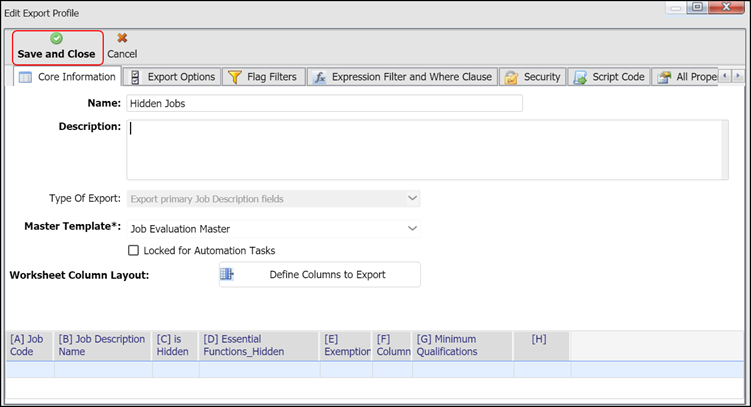Enable Locked for Automation Tasks checkbox
This screenshot has height=407, width=751.
(x=134, y=250)
